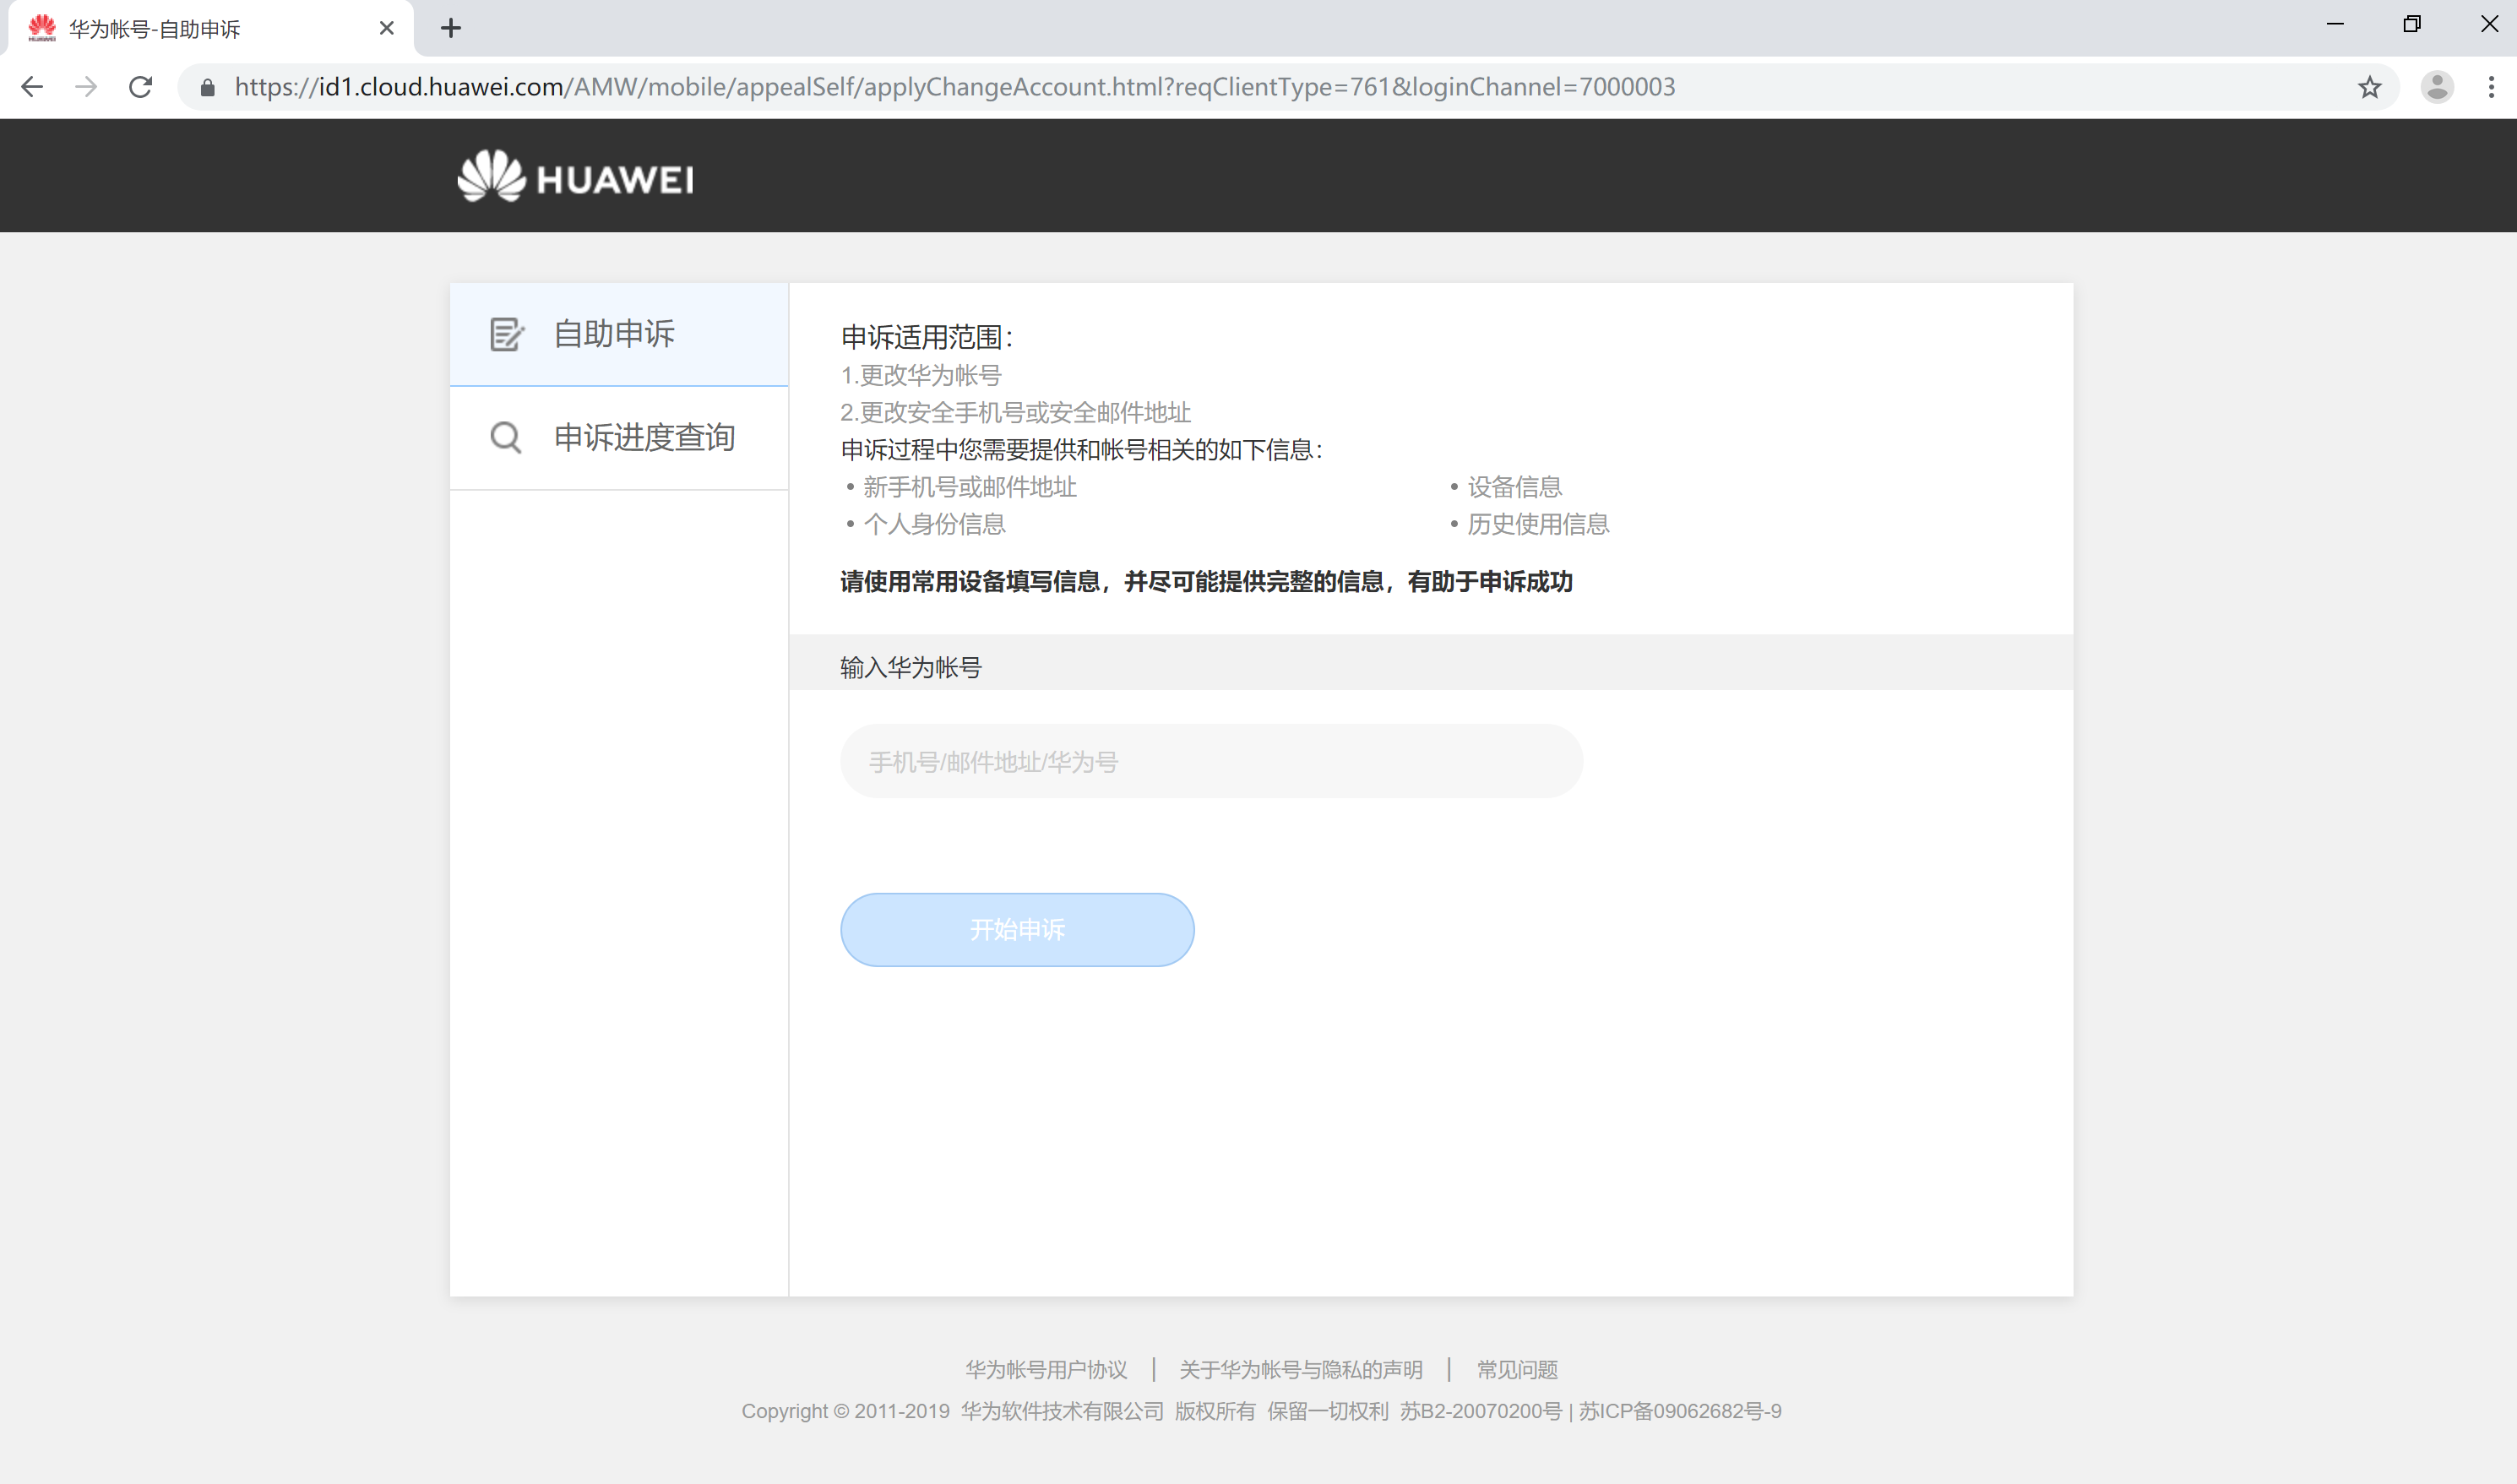Click the back navigation arrow

(33, 87)
